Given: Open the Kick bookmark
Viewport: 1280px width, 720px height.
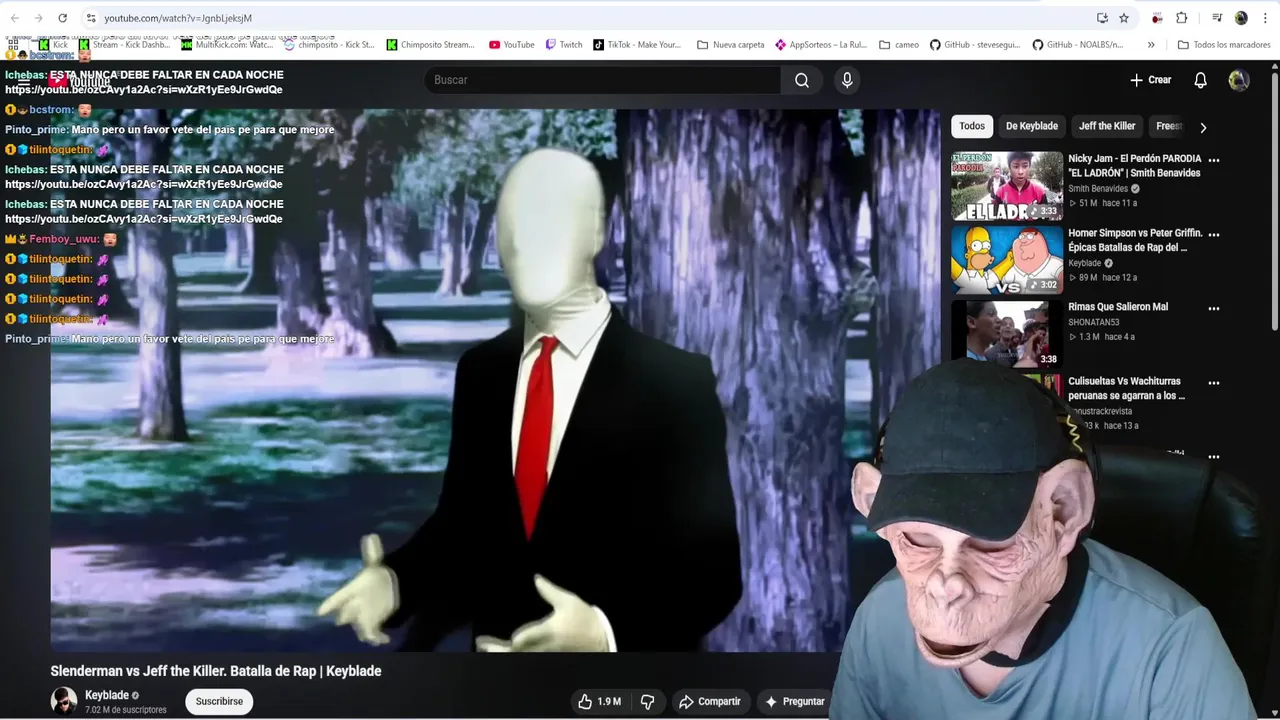Looking at the screenshot, I should [53, 44].
